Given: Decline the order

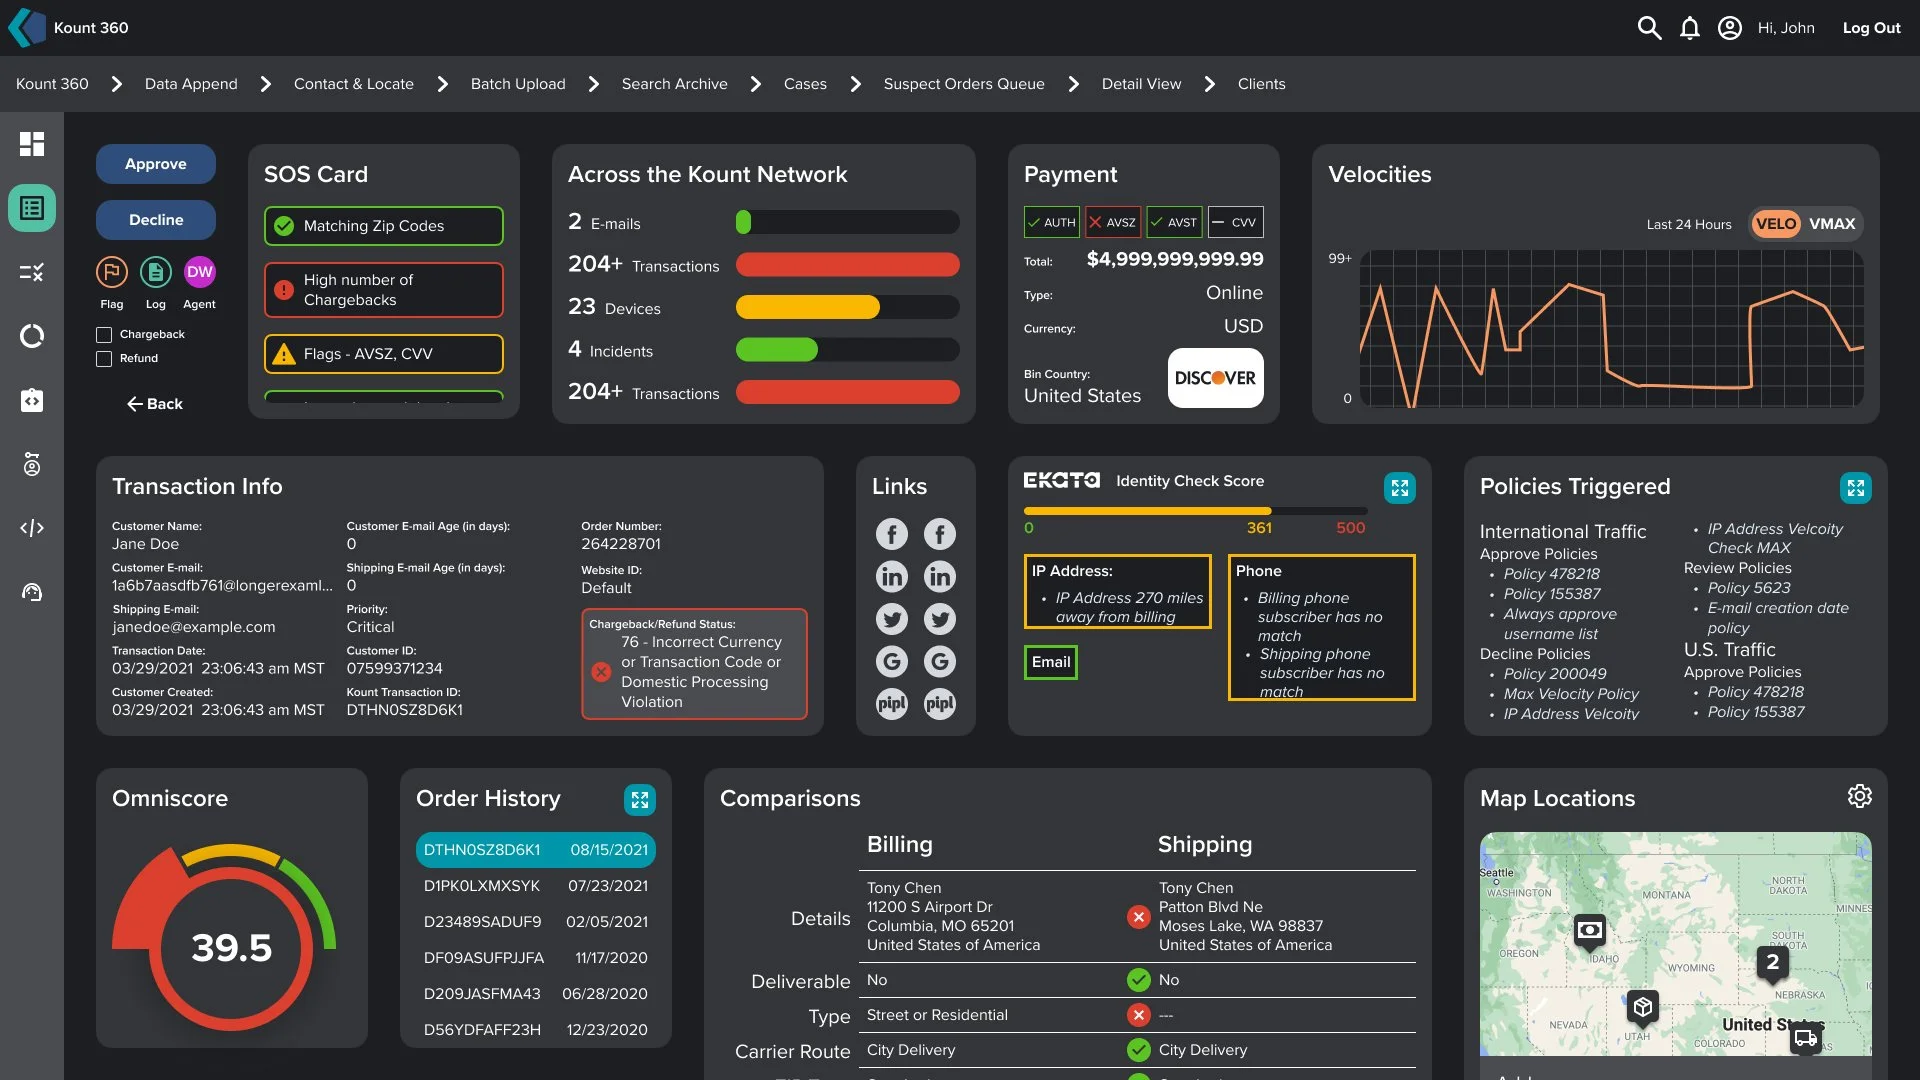Looking at the screenshot, I should click(x=156, y=220).
